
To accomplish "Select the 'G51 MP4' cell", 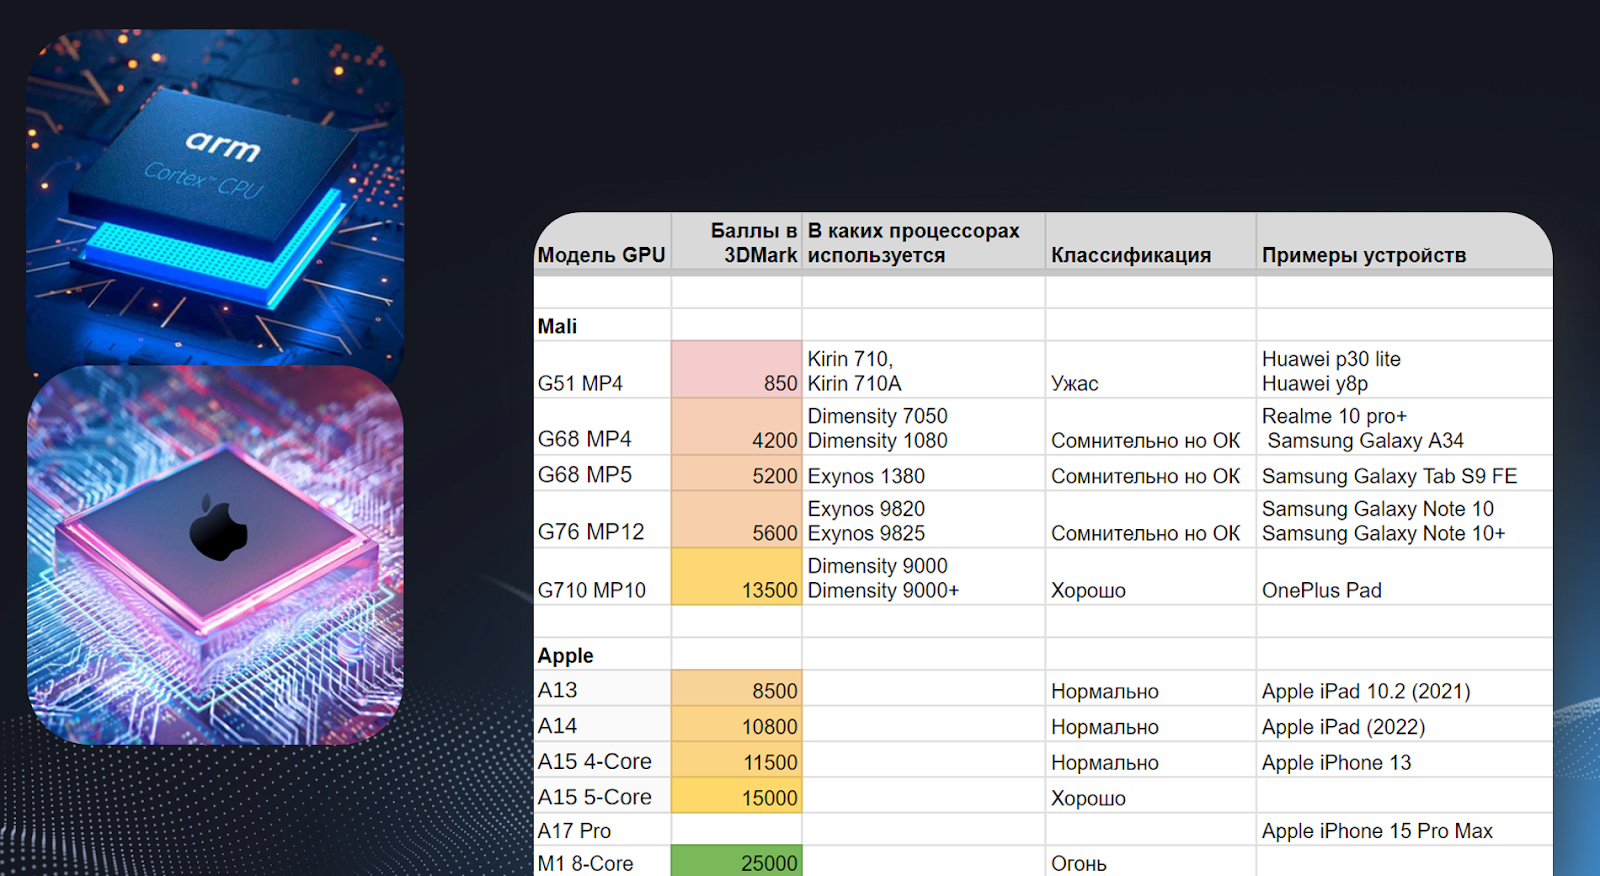I will [602, 370].
